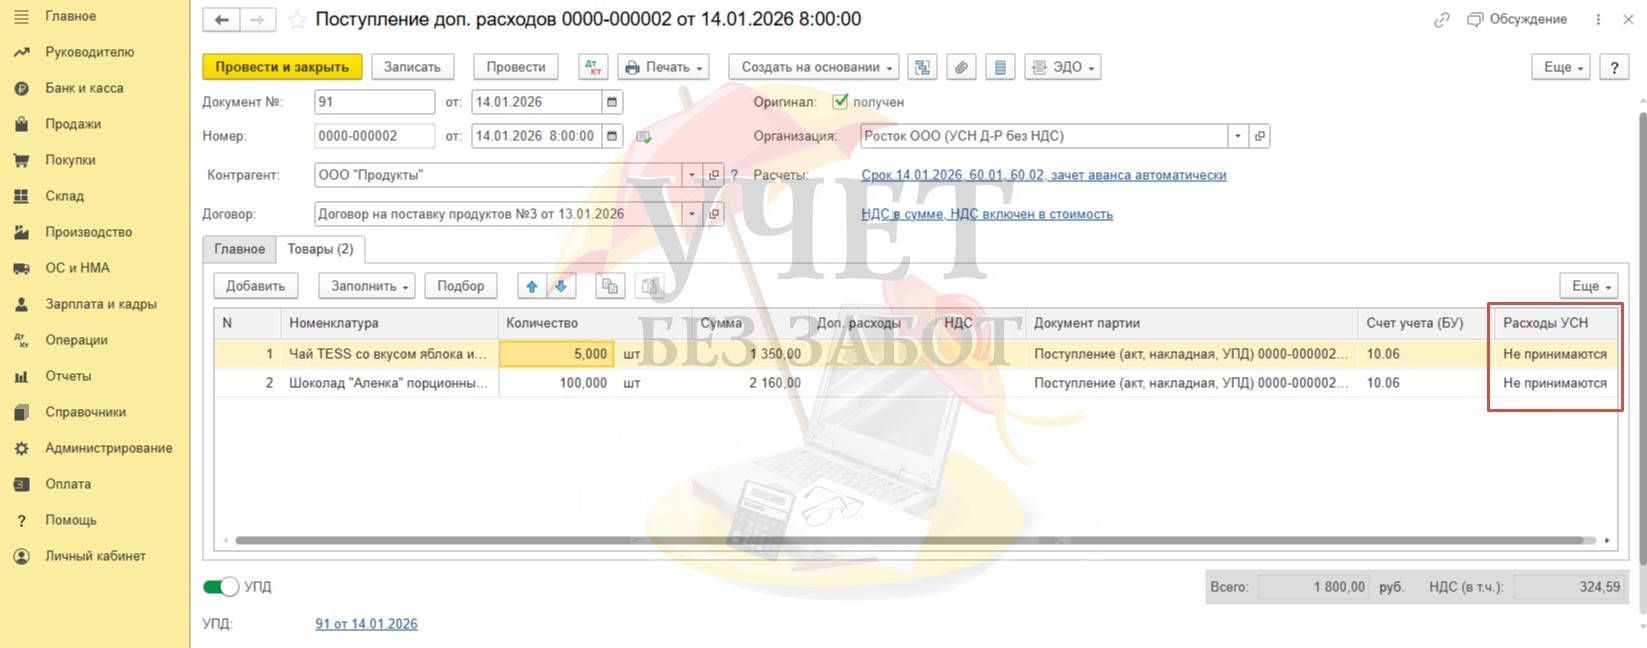Move table row up arrow
This screenshot has width=1647, height=648.
point(532,286)
